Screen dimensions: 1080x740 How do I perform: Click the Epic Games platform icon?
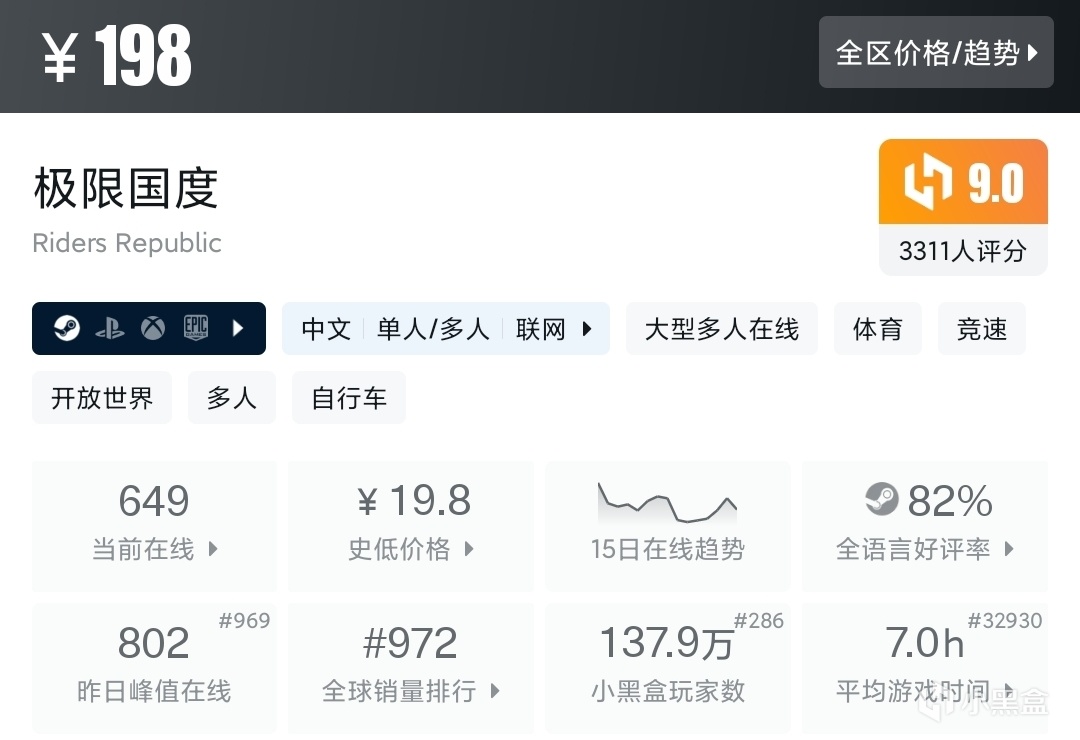(x=196, y=328)
